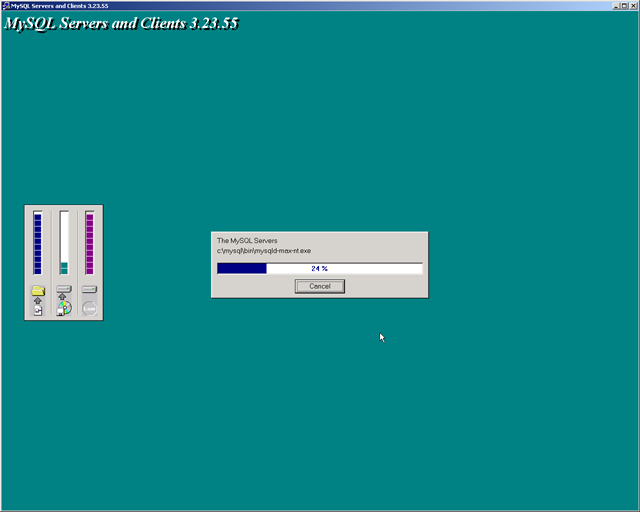Click the document icon below the folder
The width and height of the screenshot is (640, 512).
click(38, 311)
